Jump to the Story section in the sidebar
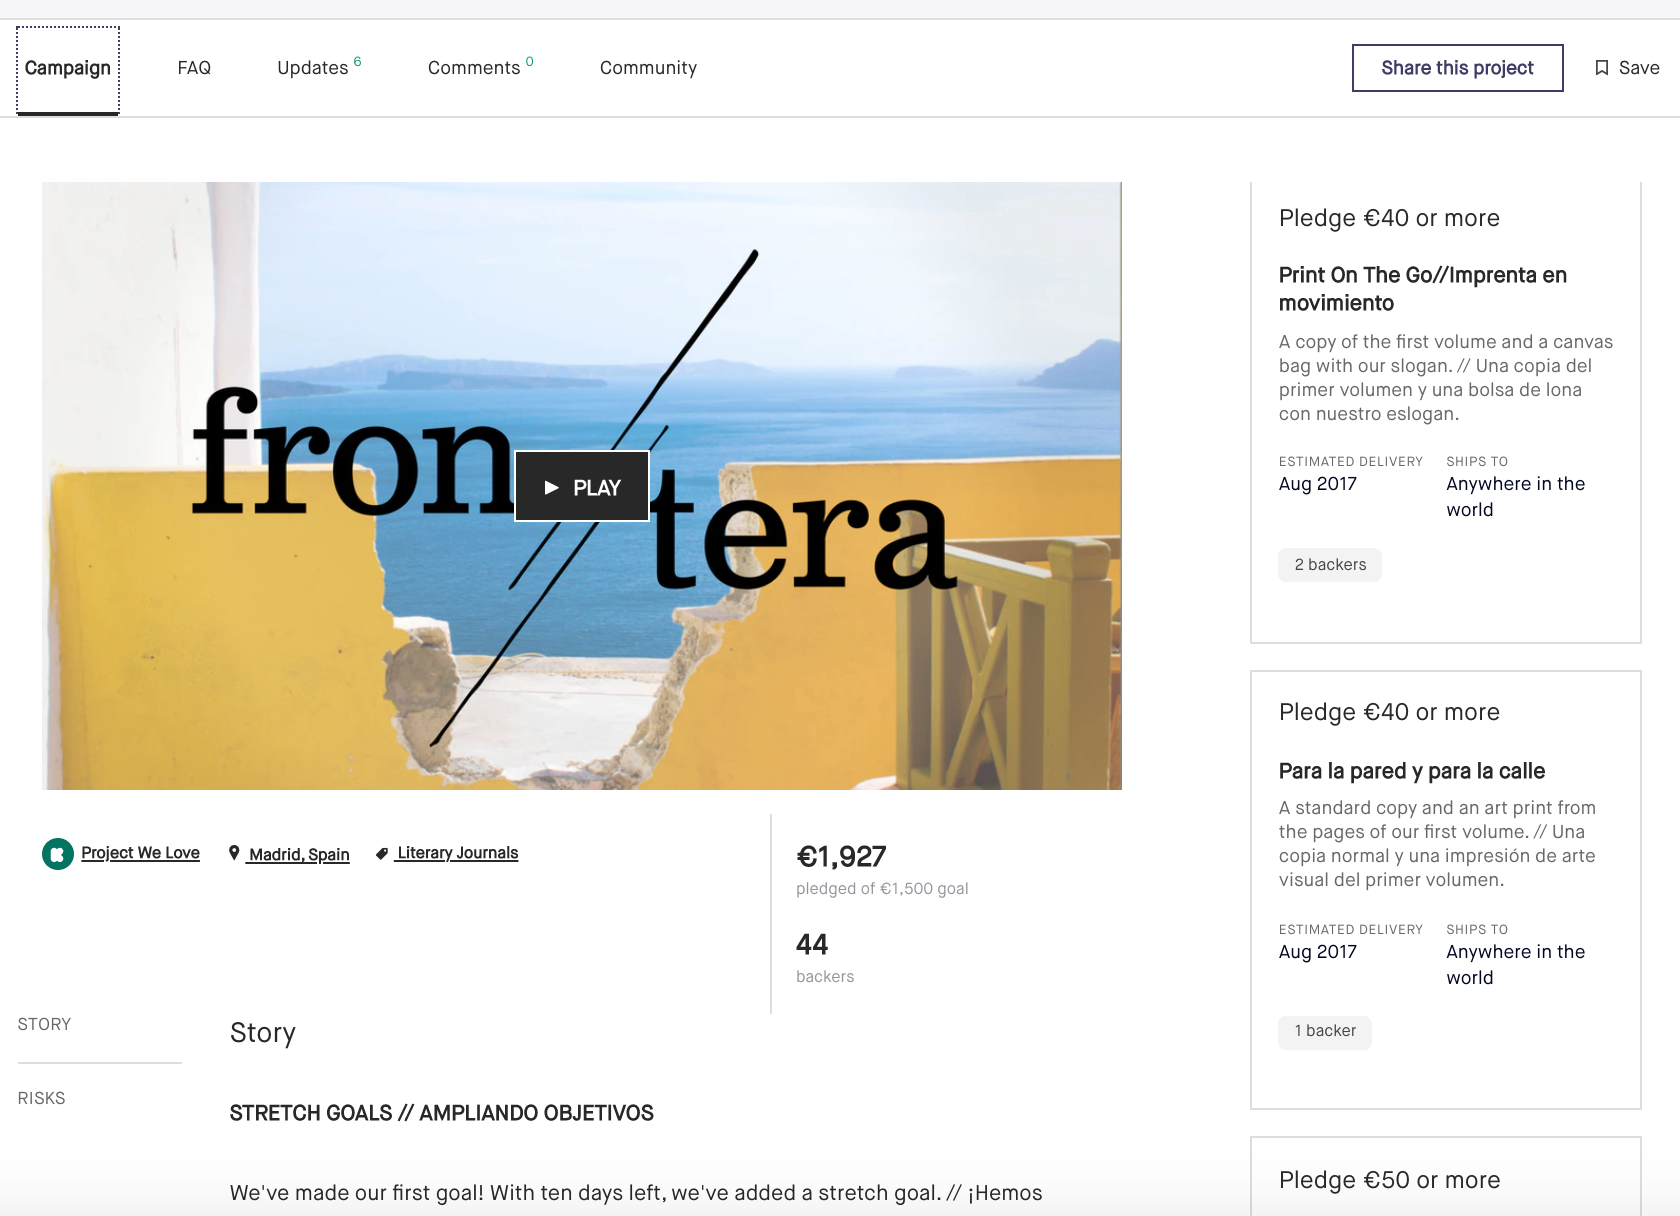The width and height of the screenshot is (1680, 1216). [x=44, y=1024]
